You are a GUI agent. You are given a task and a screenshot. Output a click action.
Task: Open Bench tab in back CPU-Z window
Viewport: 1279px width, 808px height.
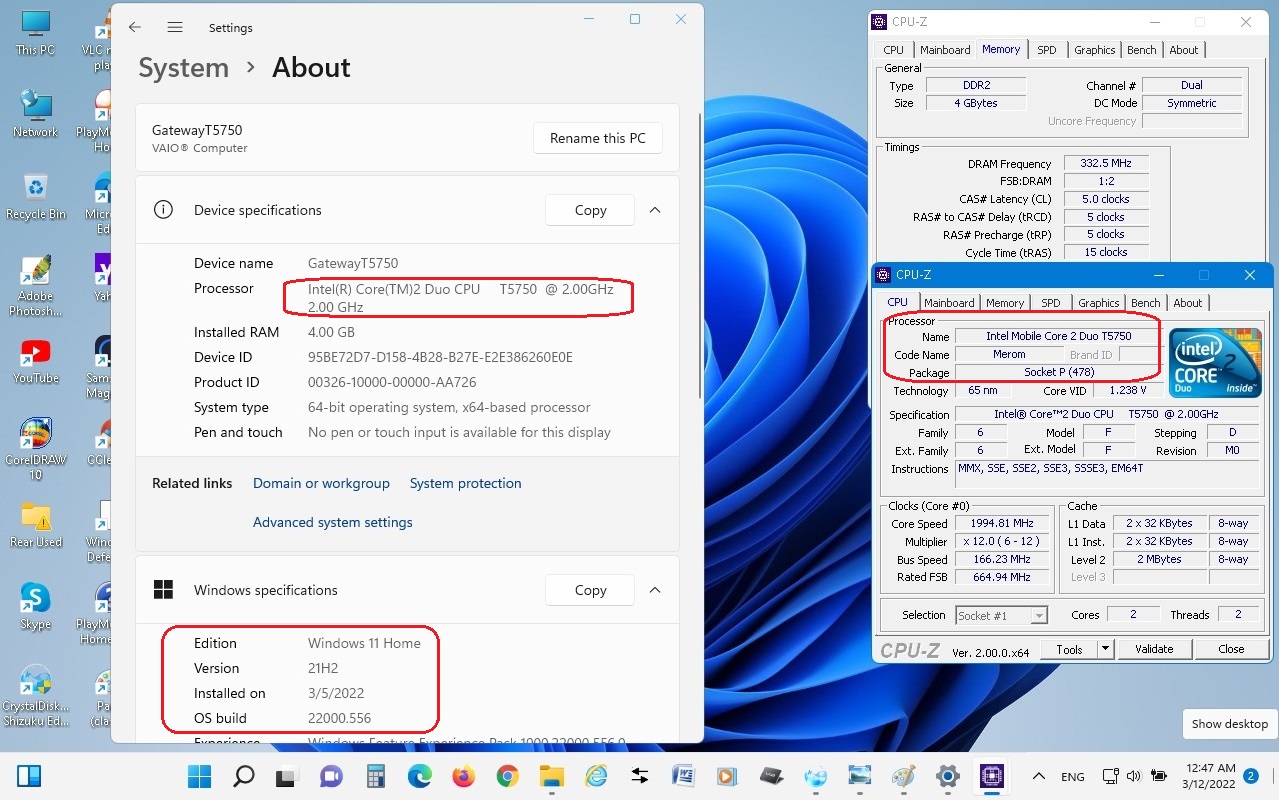pyautogui.click(x=1142, y=50)
